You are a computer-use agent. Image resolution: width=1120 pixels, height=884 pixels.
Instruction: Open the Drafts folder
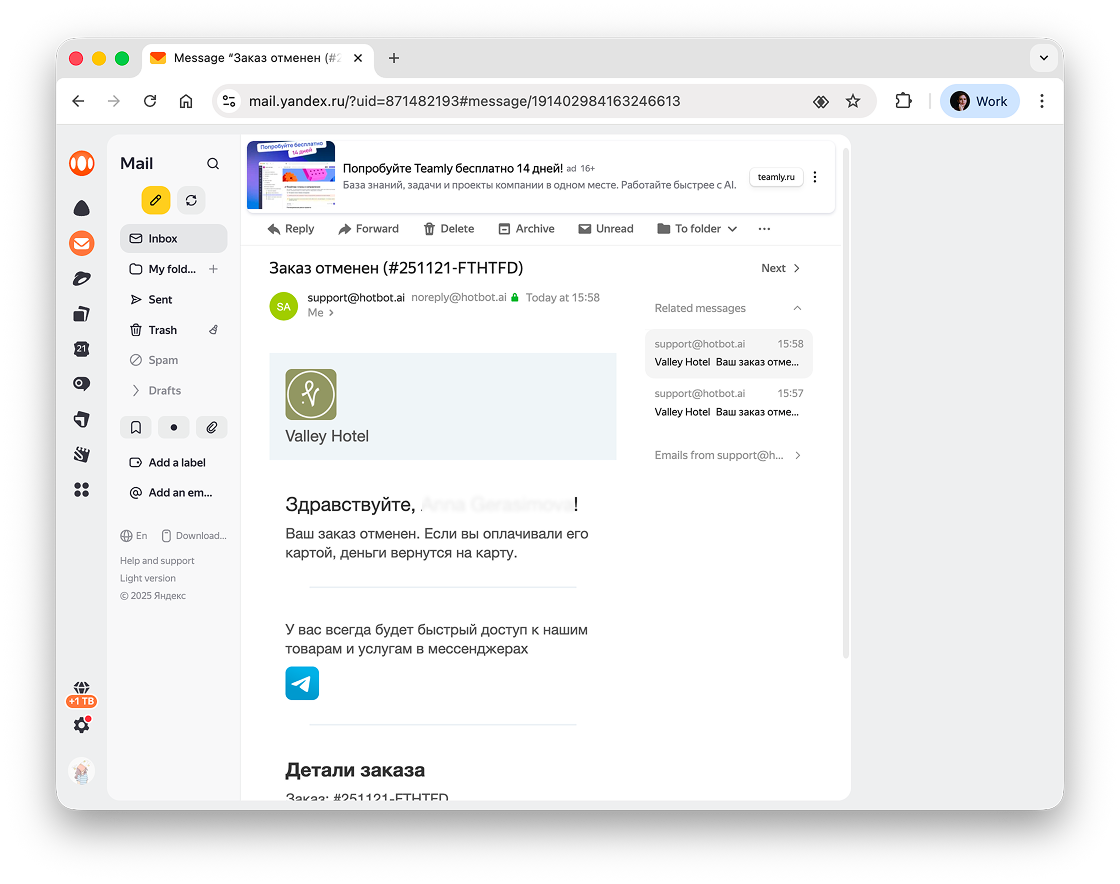click(165, 391)
